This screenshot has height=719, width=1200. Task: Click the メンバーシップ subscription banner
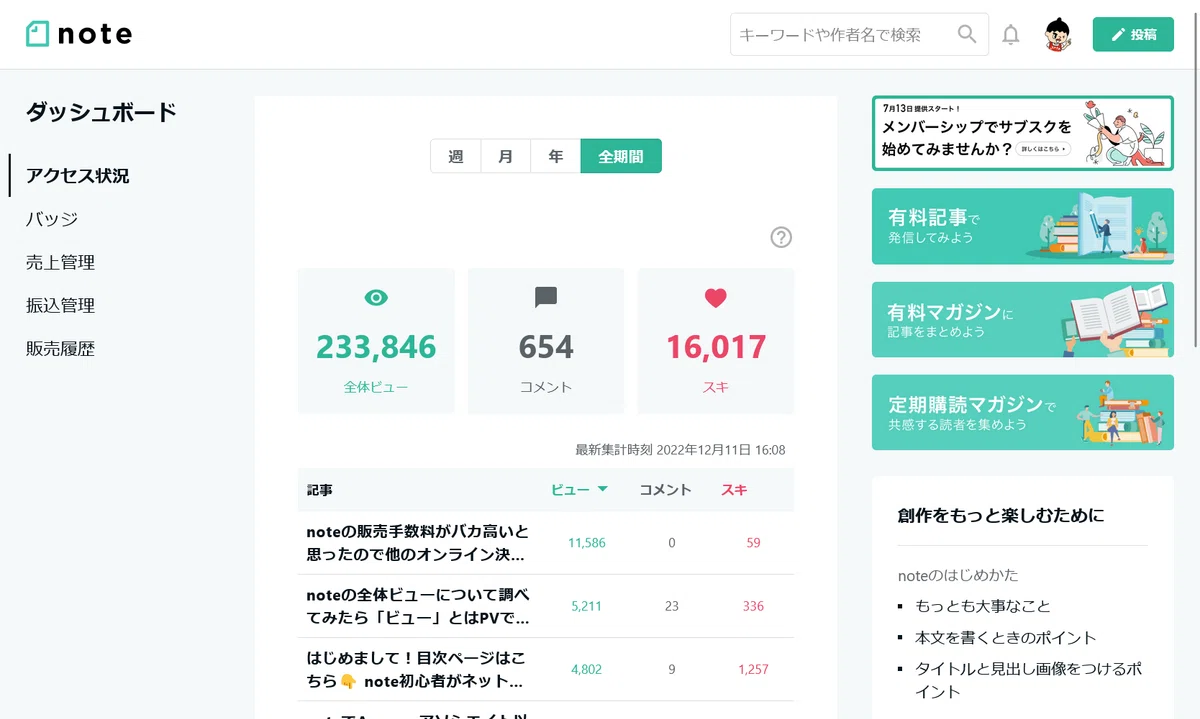[x=1023, y=133]
